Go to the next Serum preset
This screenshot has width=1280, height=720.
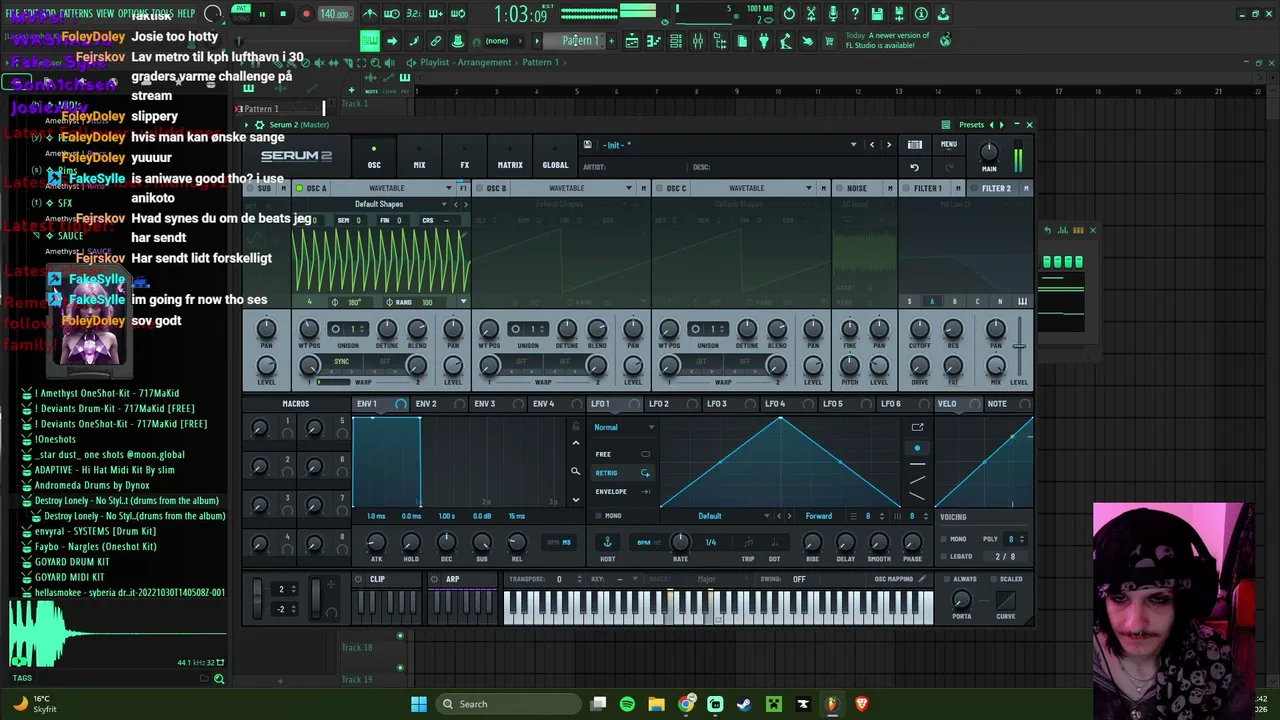[x=888, y=145]
